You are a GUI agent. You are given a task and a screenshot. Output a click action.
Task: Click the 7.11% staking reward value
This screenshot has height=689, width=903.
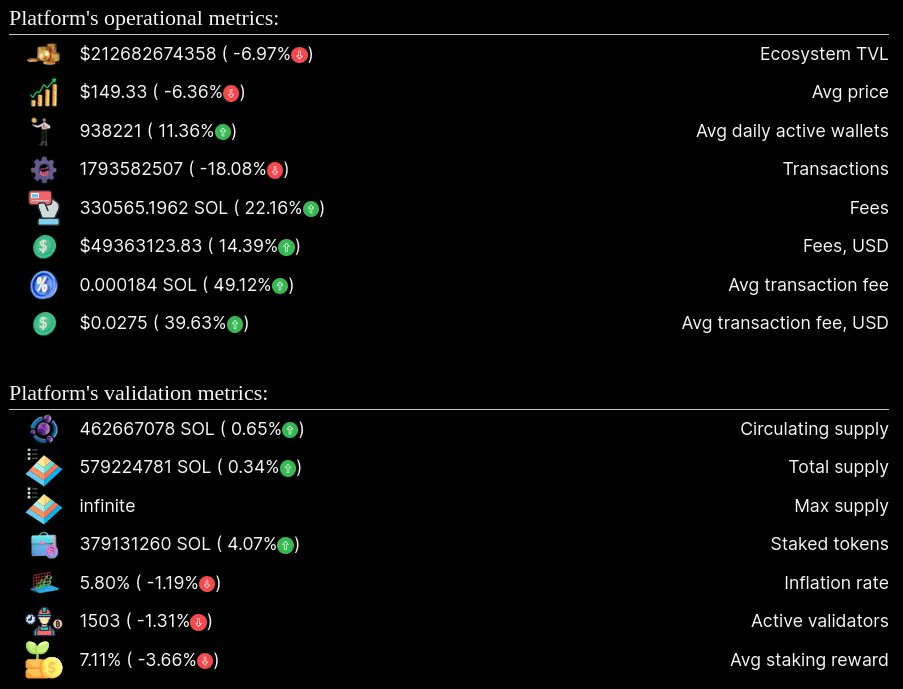pos(100,660)
